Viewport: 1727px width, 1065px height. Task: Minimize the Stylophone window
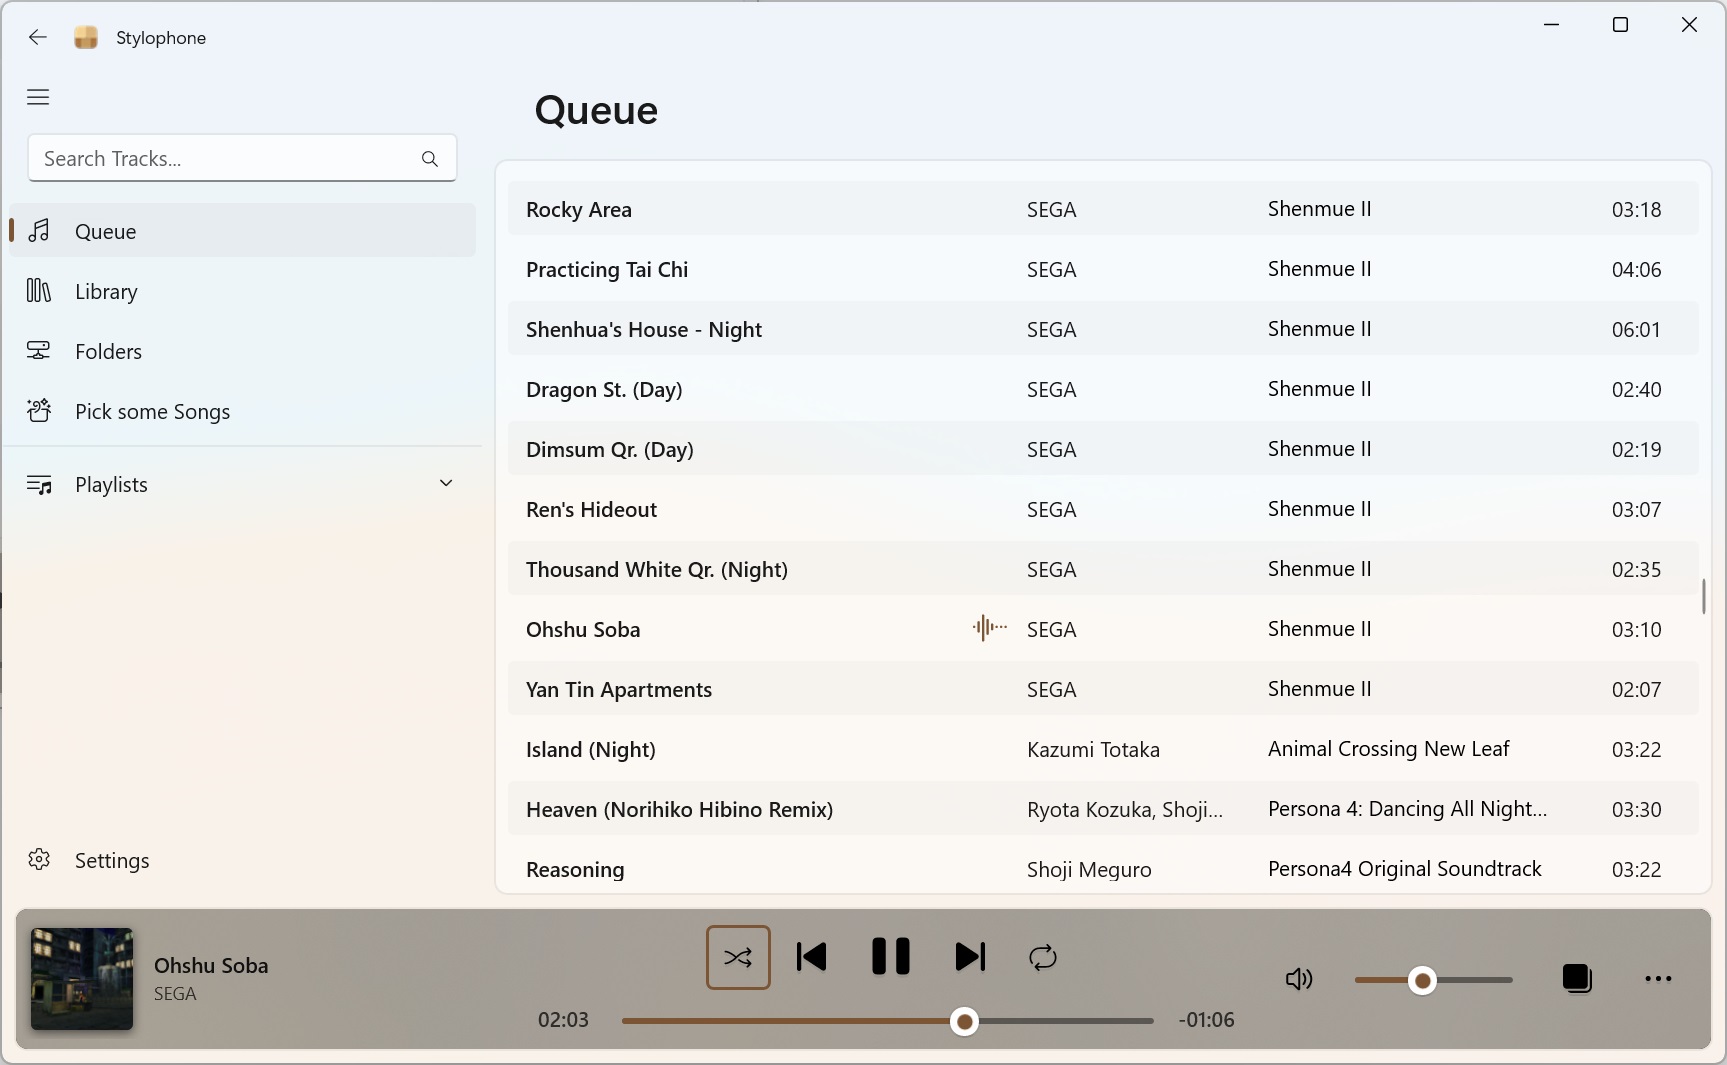point(1552,25)
